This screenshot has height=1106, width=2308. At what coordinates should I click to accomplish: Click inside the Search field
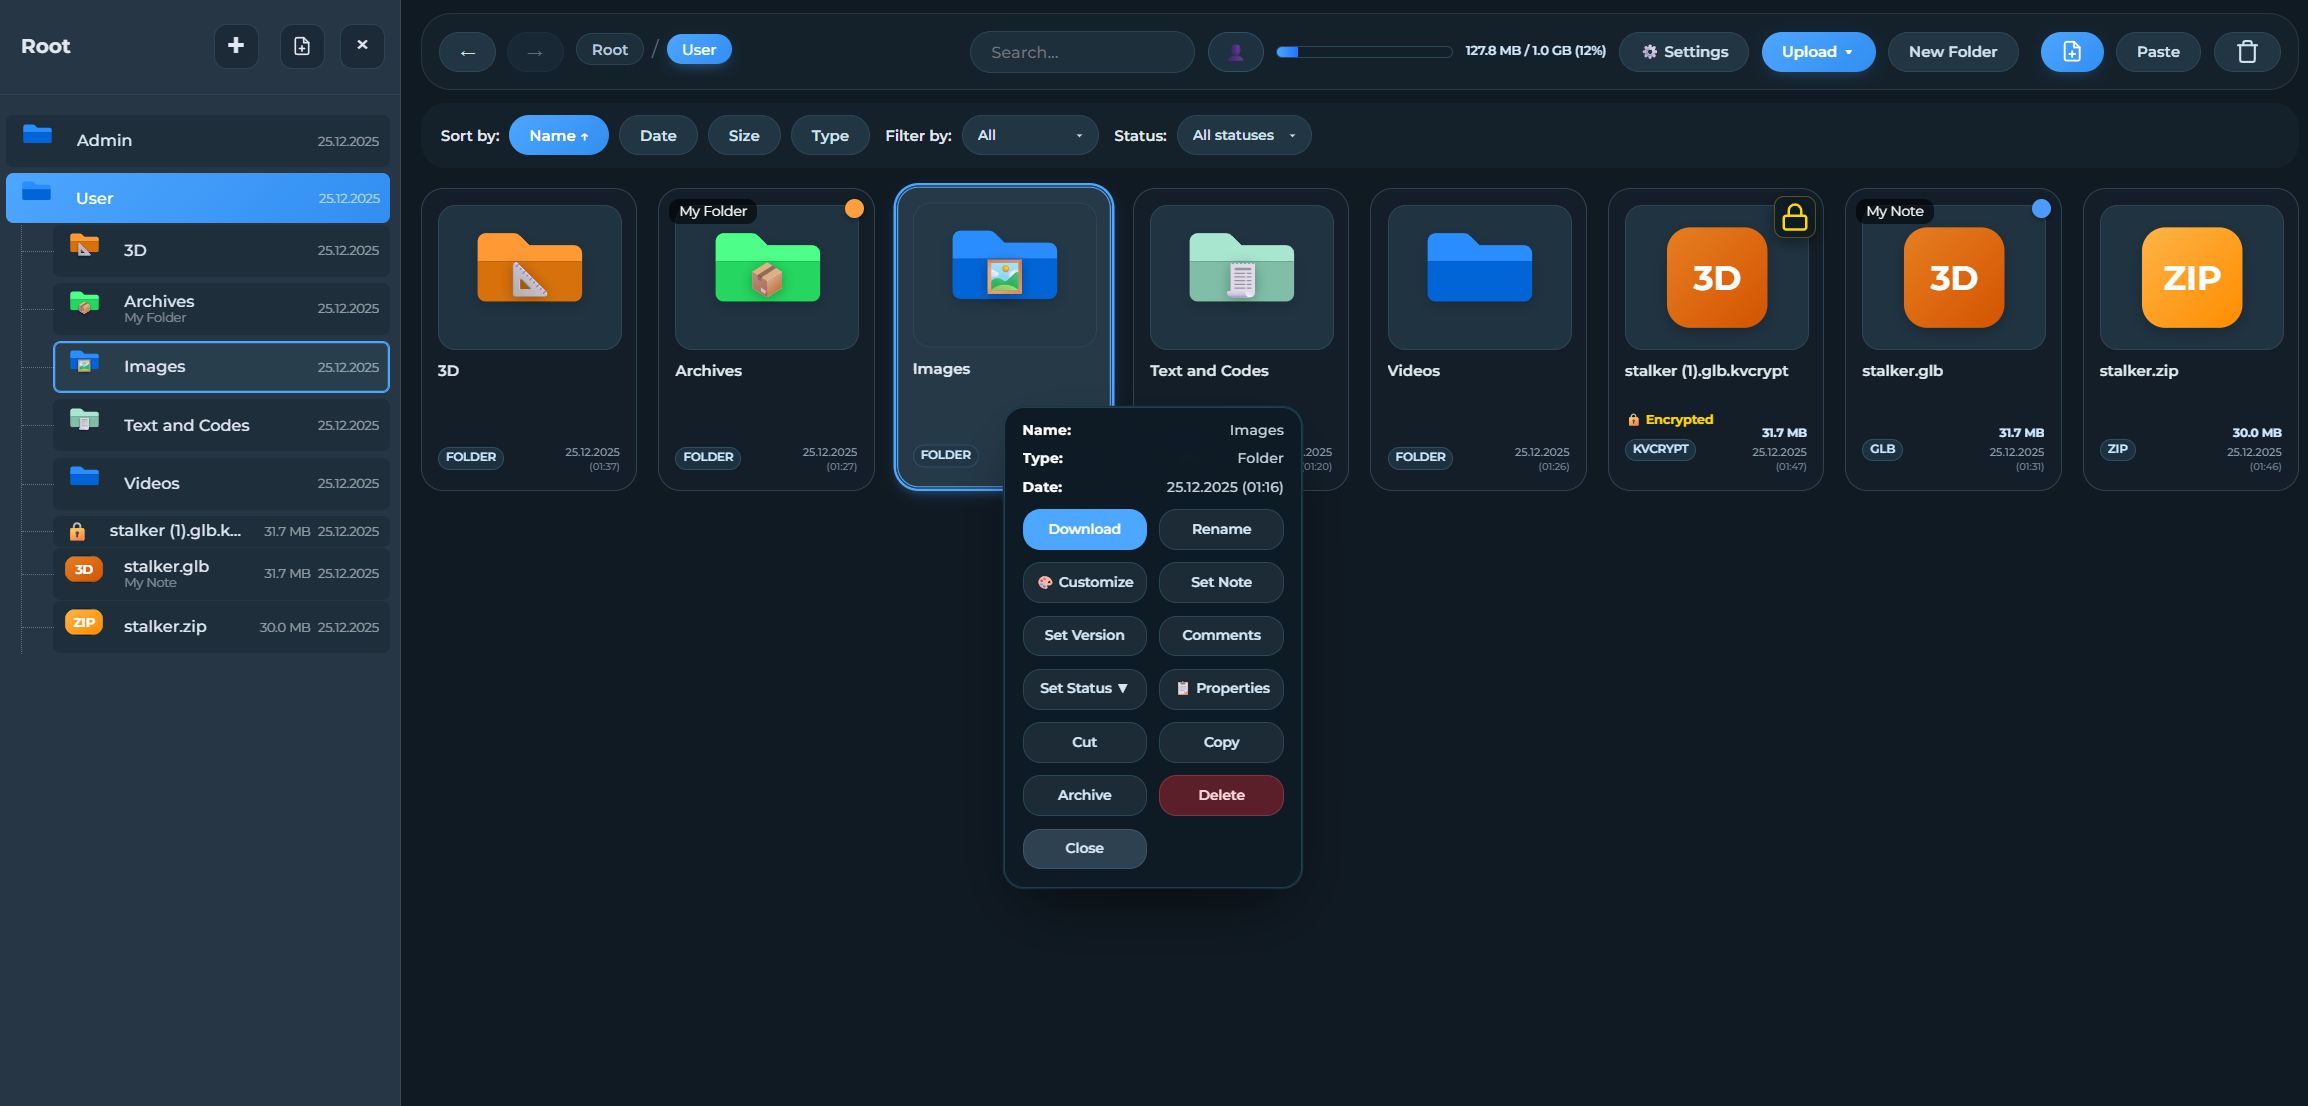(1081, 52)
